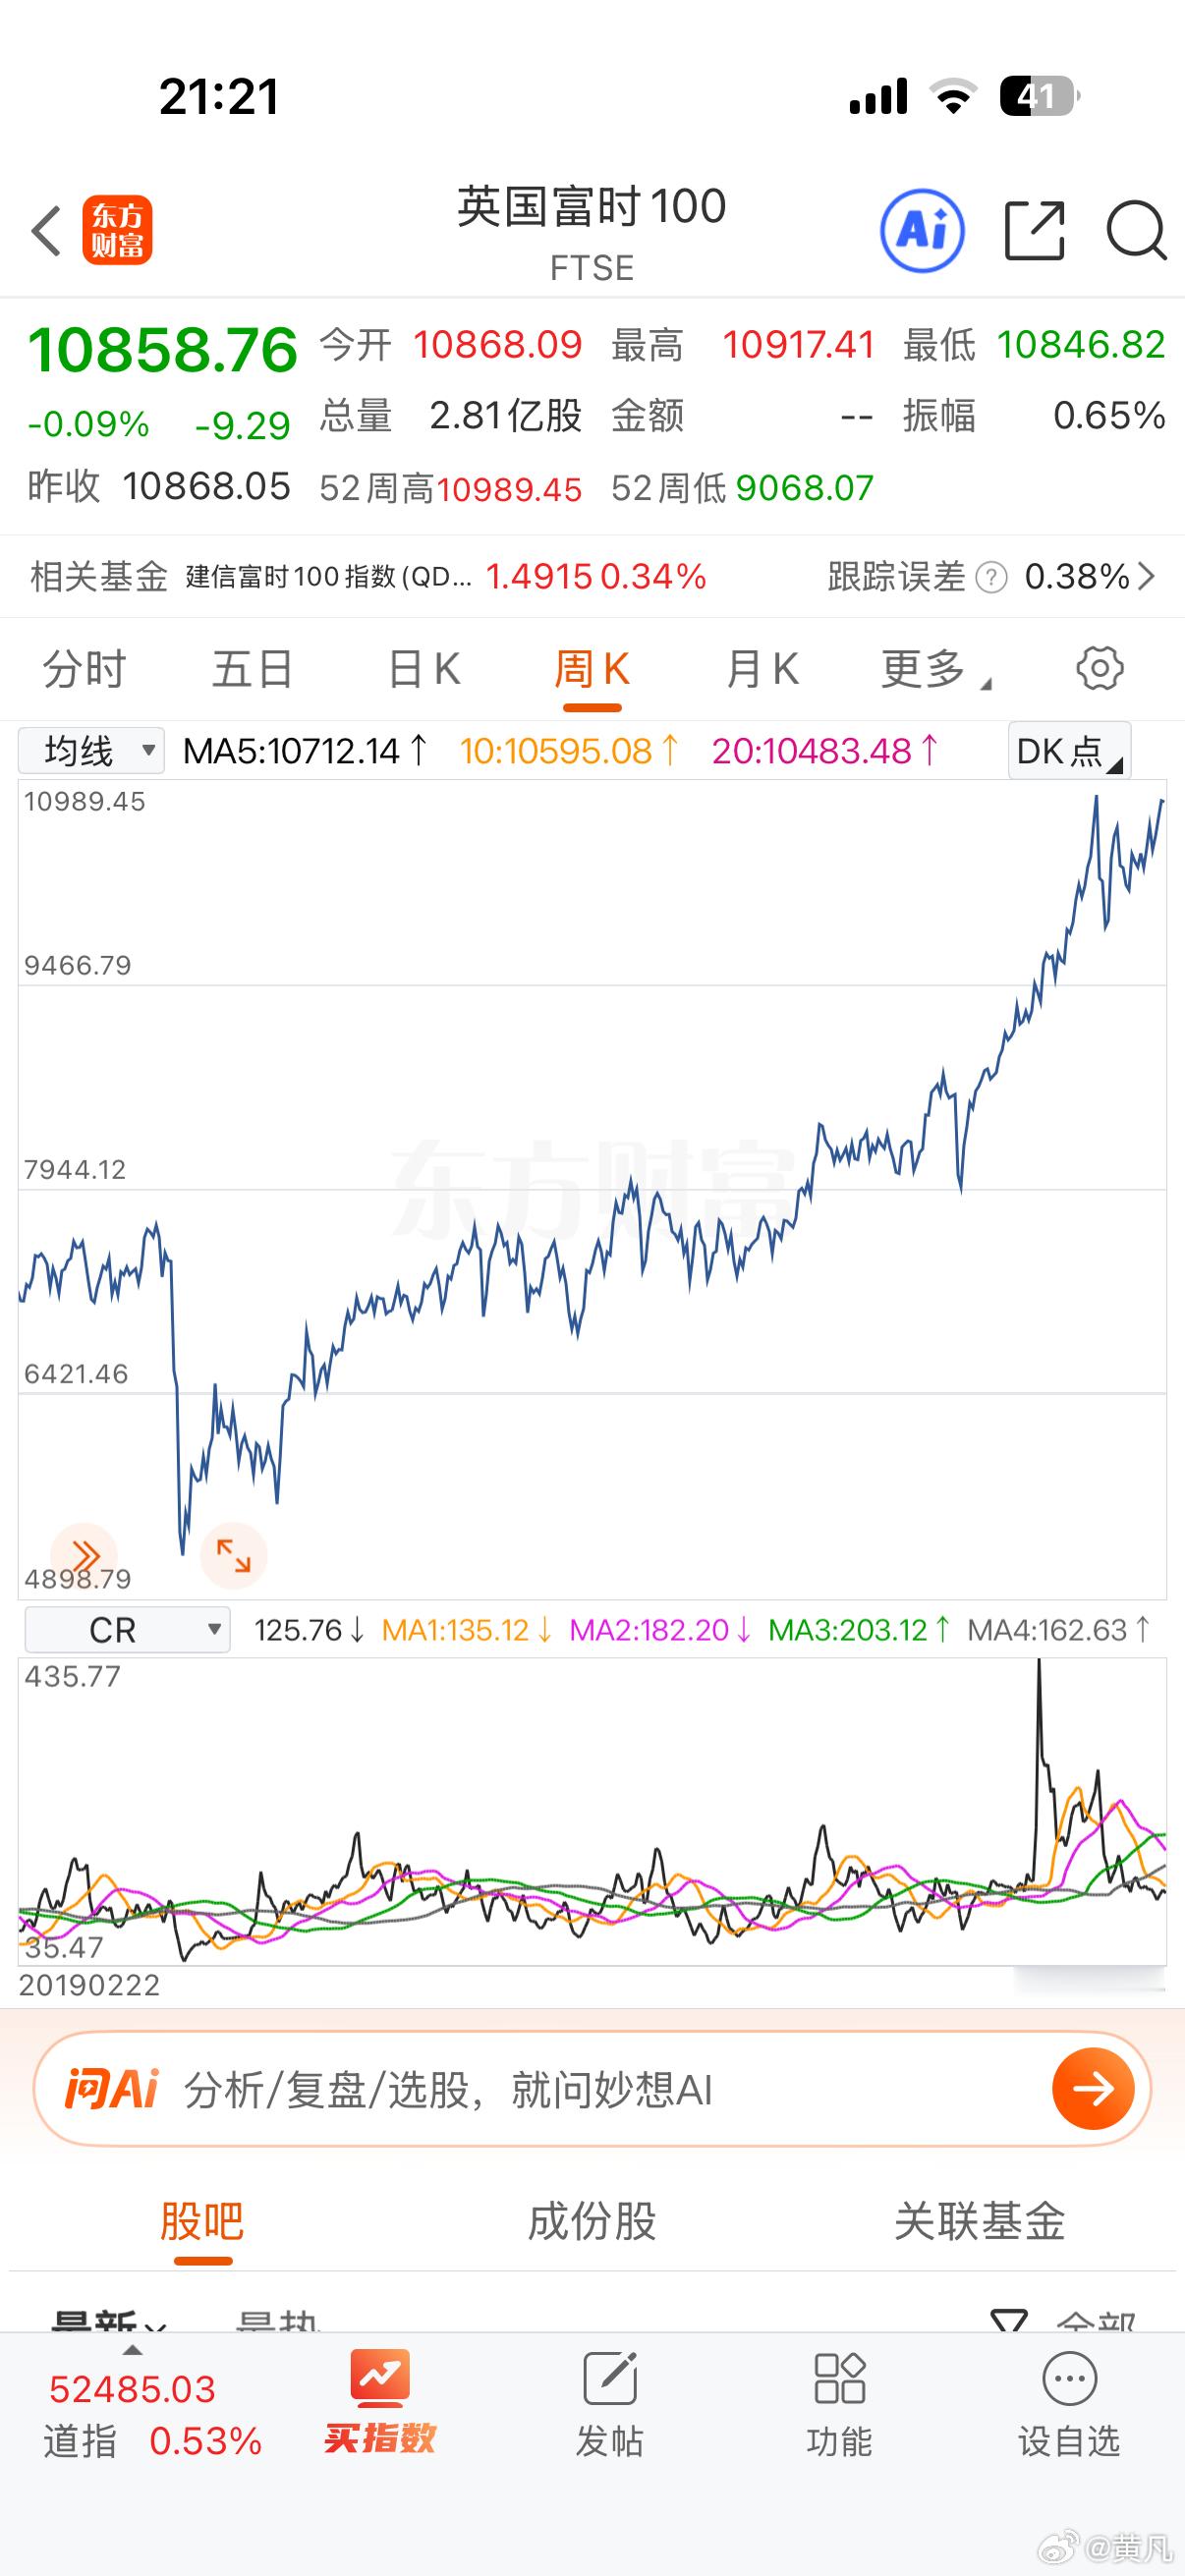Open the blue Ai assistant icon

(x=922, y=231)
